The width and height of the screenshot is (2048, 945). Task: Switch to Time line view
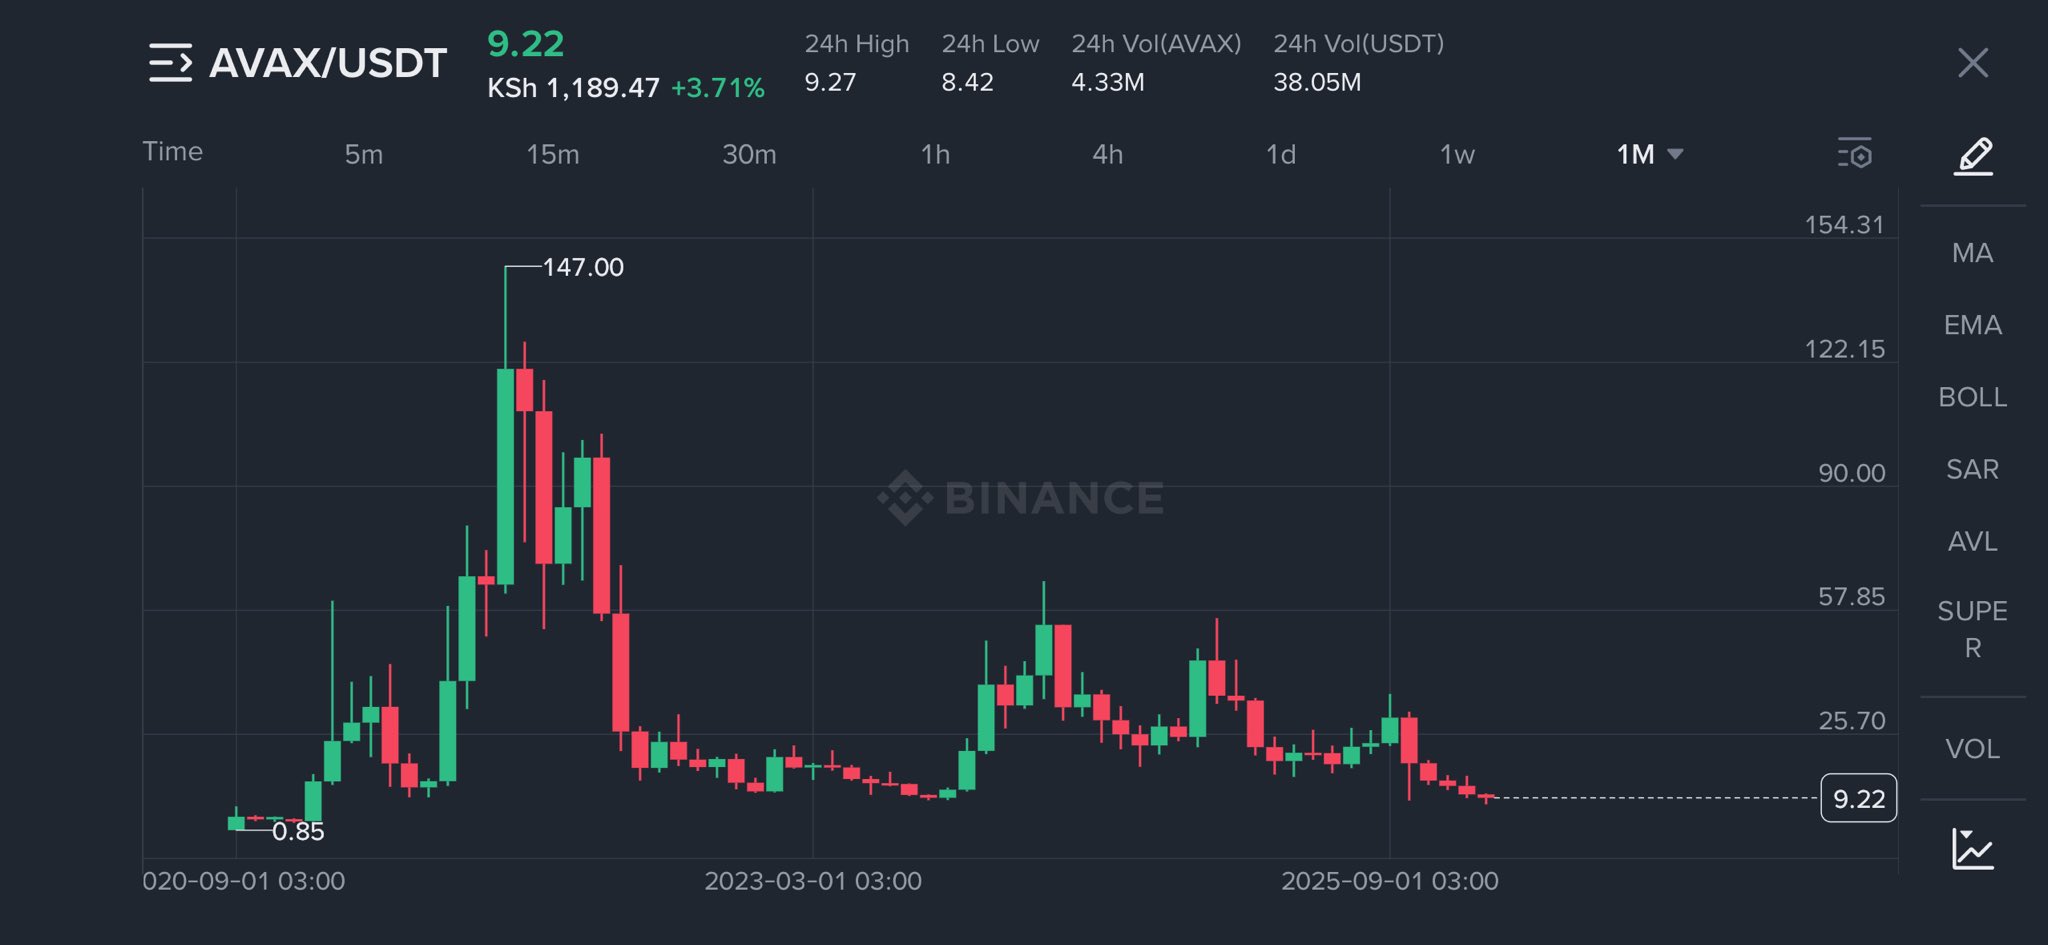pos(172,152)
